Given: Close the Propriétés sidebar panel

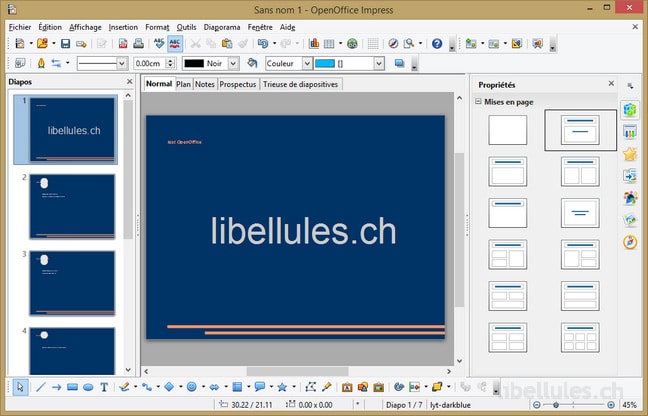Looking at the screenshot, I should click(x=611, y=83).
